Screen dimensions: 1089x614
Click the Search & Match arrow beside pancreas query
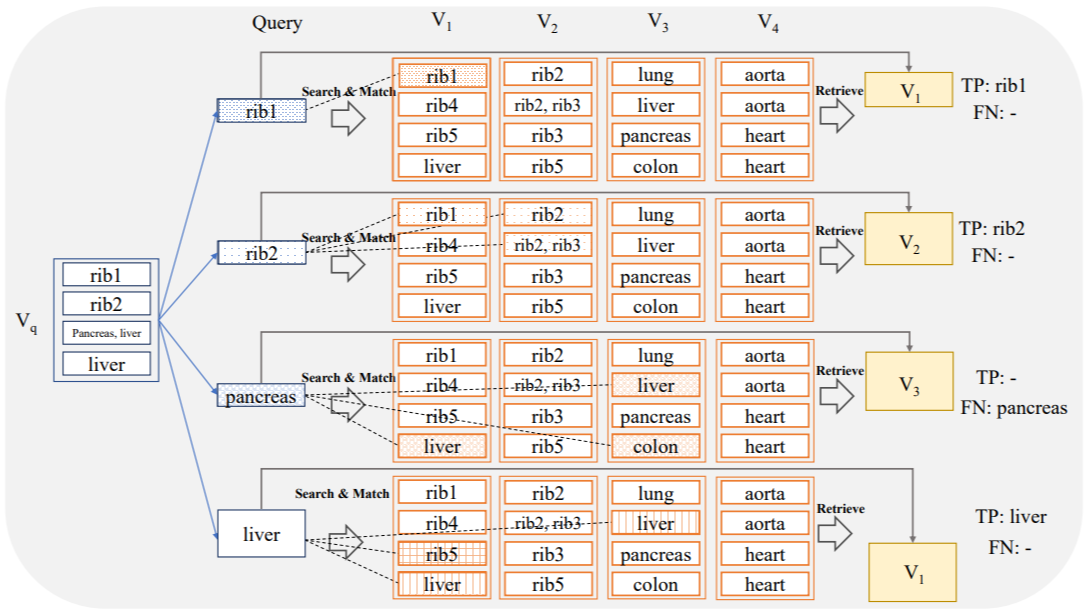pos(347,405)
